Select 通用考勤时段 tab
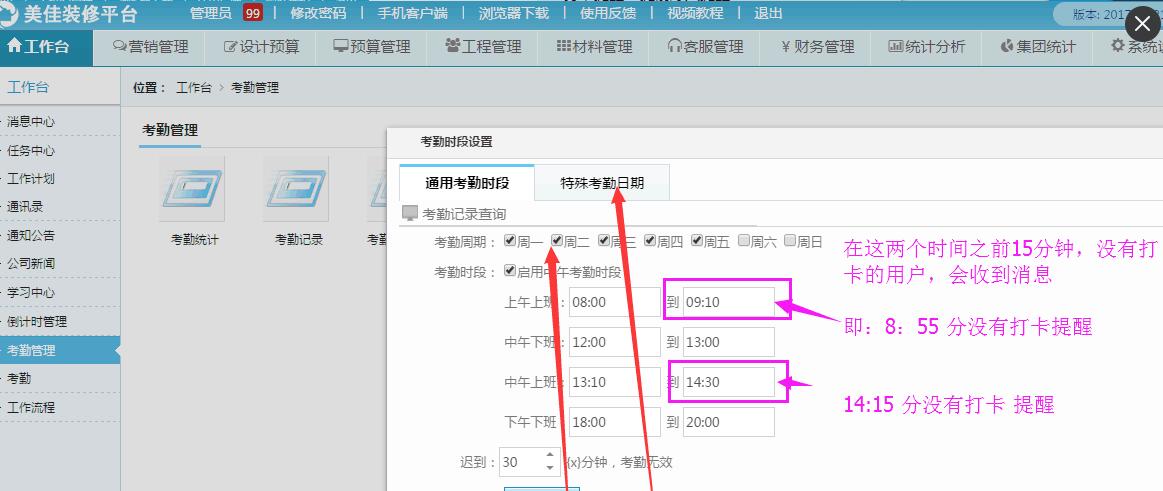This screenshot has width=1163, height=491. tap(467, 183)
